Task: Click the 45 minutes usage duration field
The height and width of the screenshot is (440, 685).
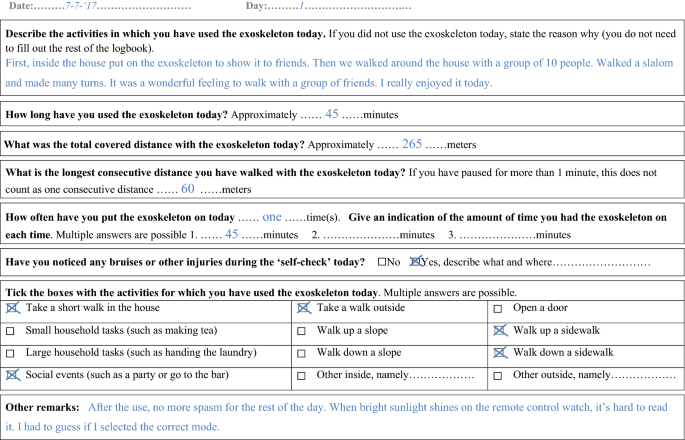Action: click(x=333, y=115)
